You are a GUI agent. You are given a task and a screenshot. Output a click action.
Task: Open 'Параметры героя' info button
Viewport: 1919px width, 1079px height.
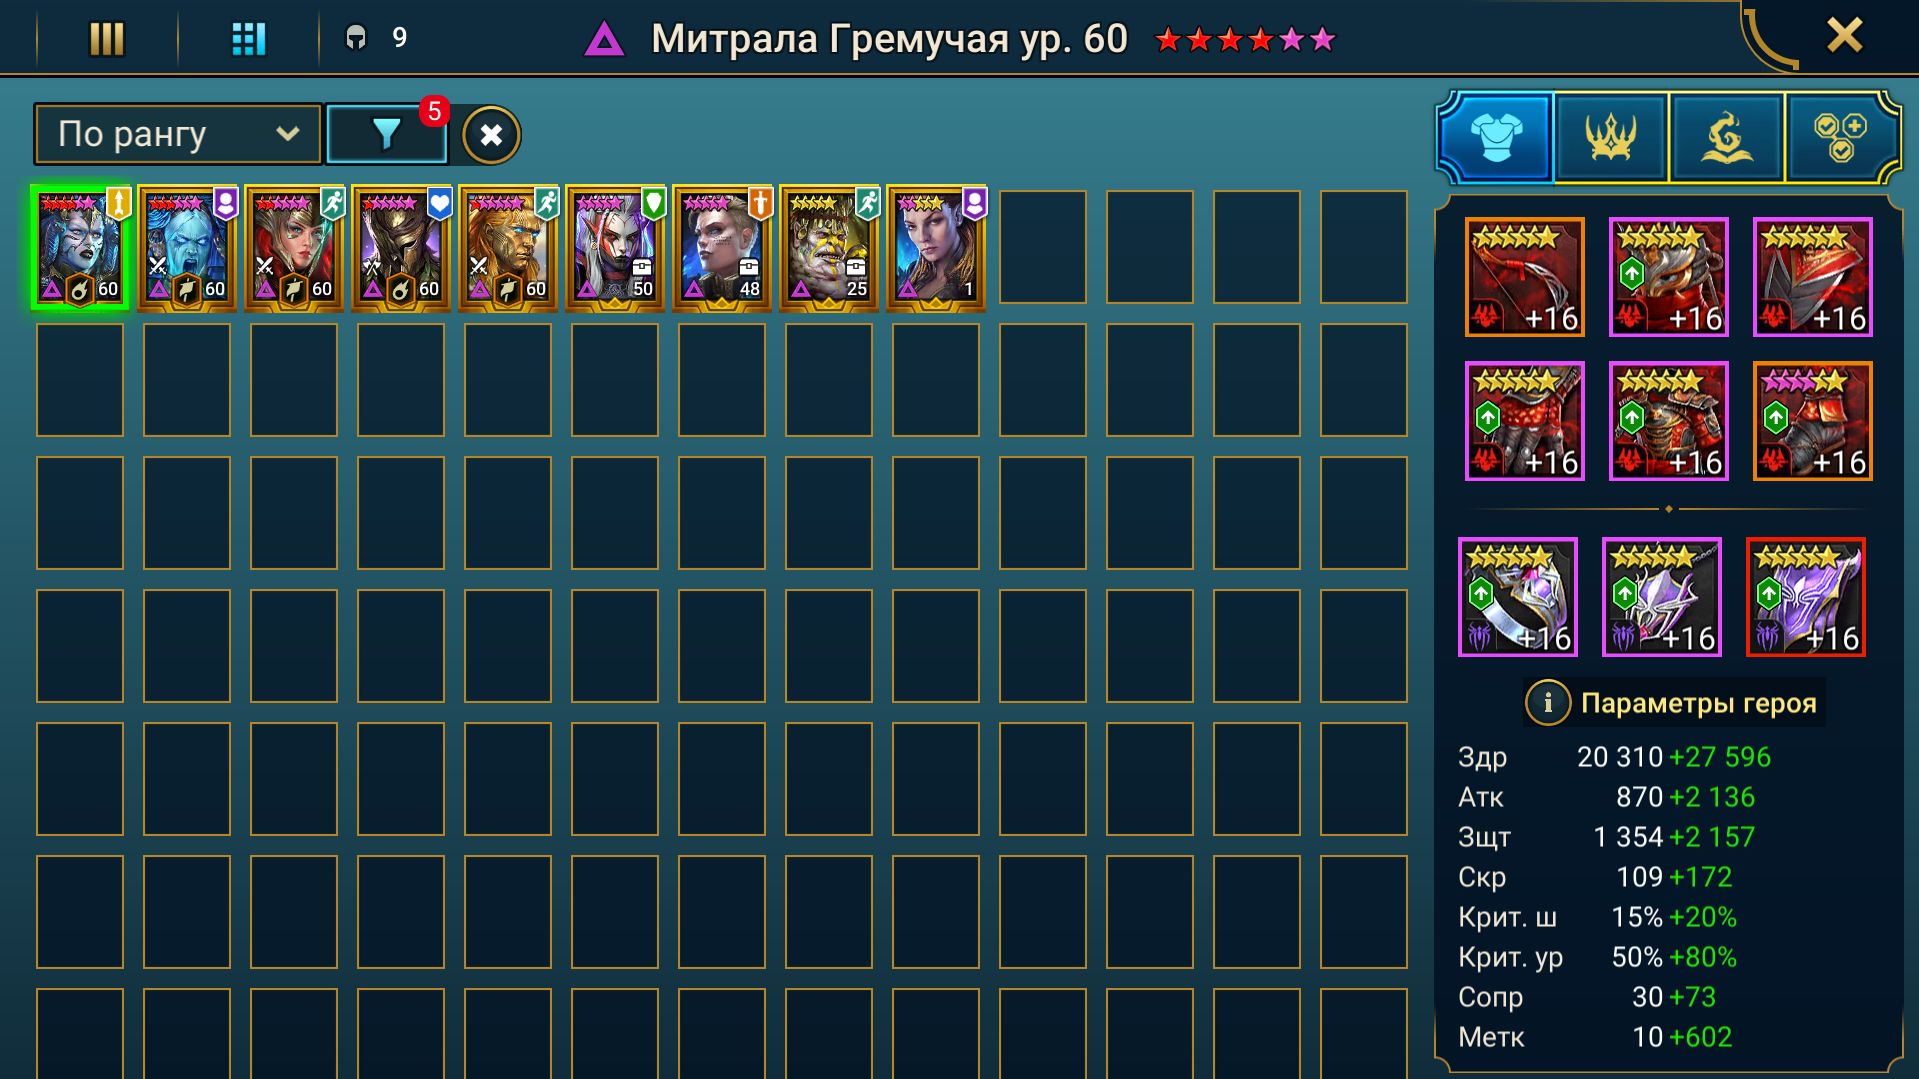tap(1674, 703)
